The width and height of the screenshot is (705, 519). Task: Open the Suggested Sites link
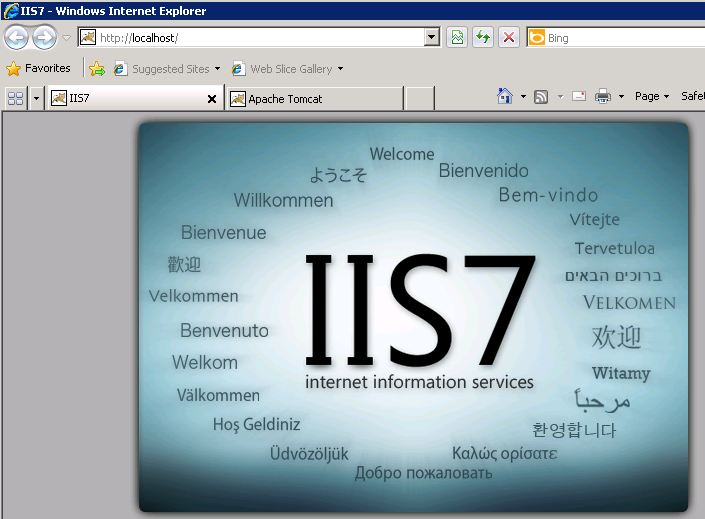pos(170,69)
